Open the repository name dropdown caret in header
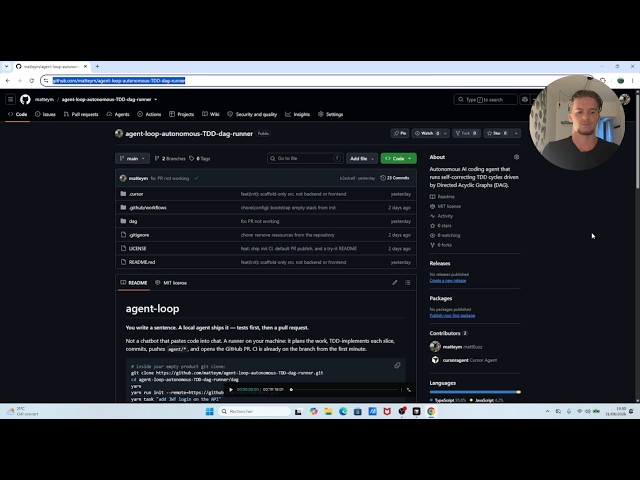This screenshot has height=480, width=640. (156, 100)
